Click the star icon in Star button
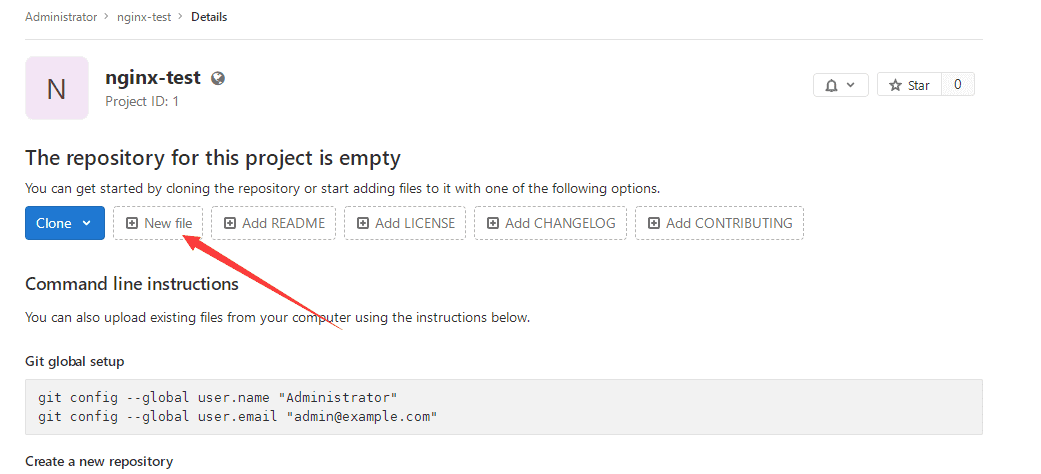 [x=896, y=85]
